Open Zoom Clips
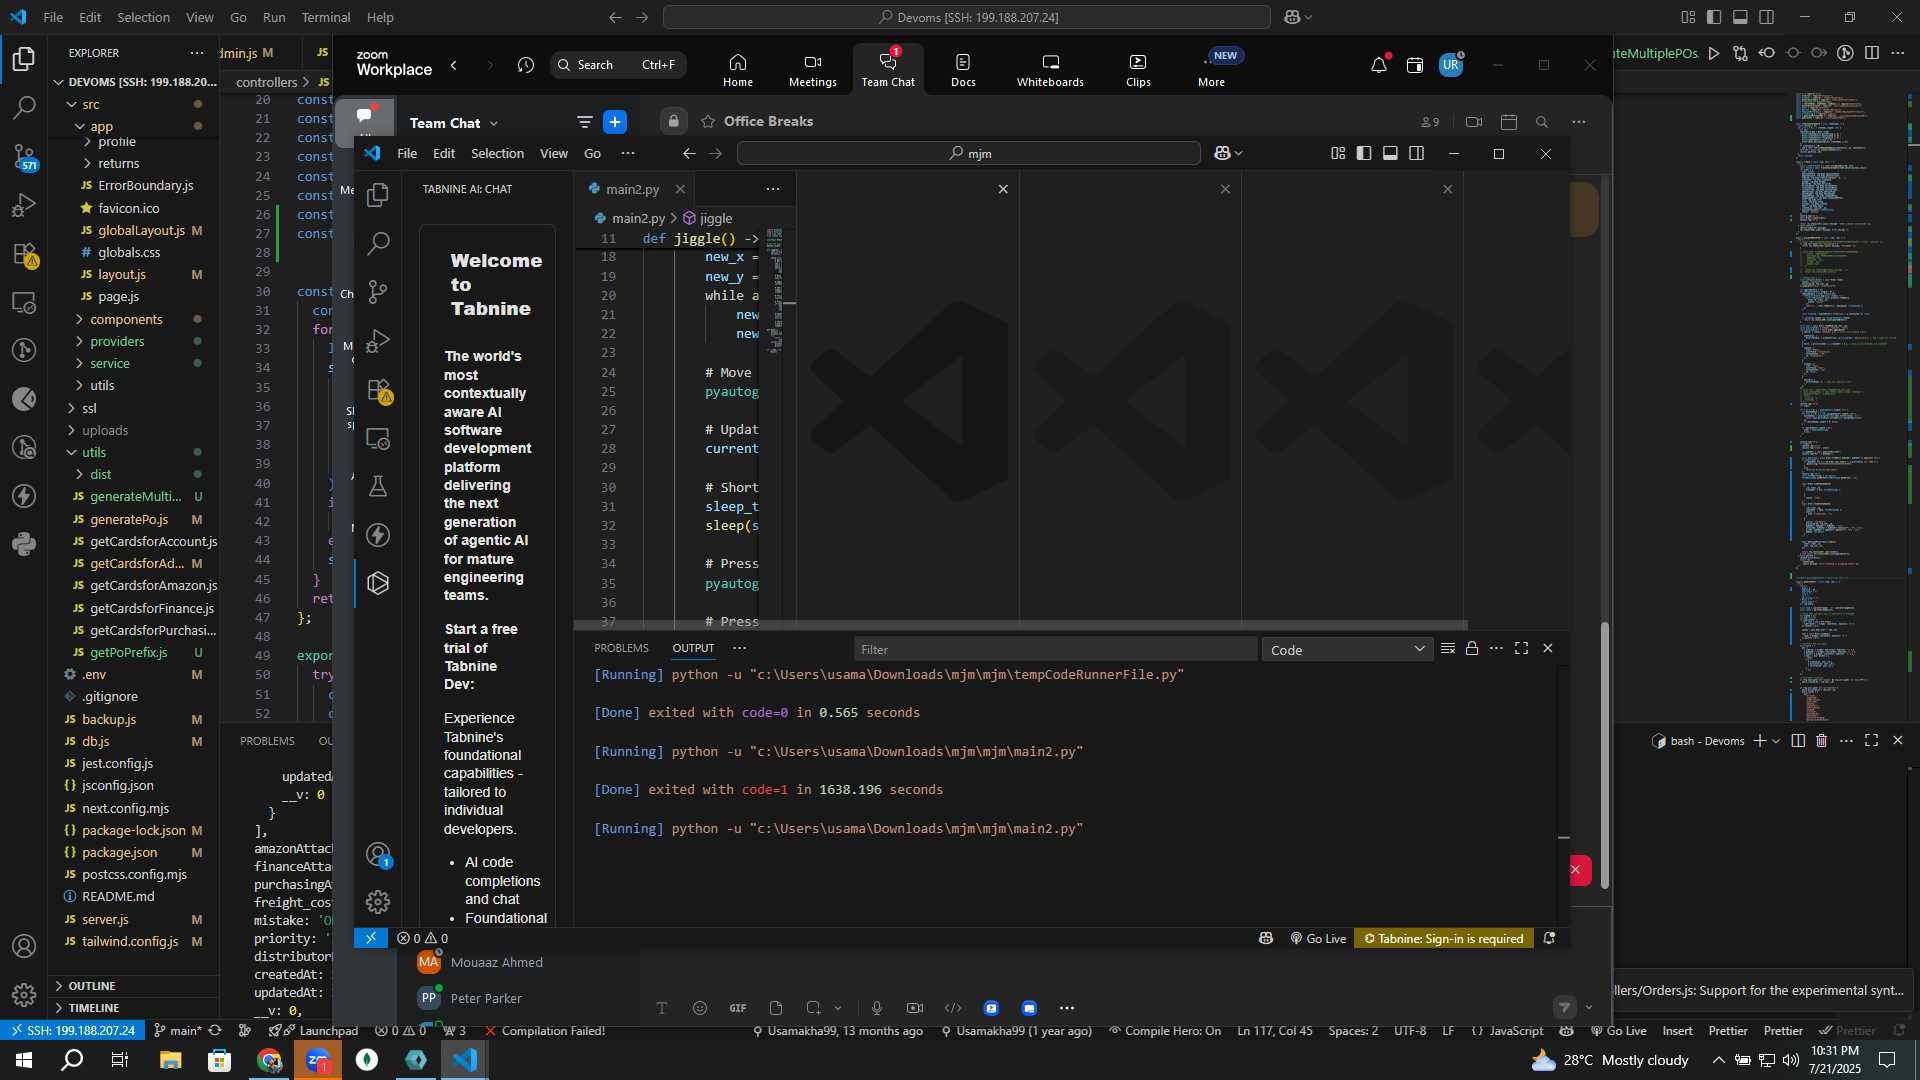 (1138, 69)
